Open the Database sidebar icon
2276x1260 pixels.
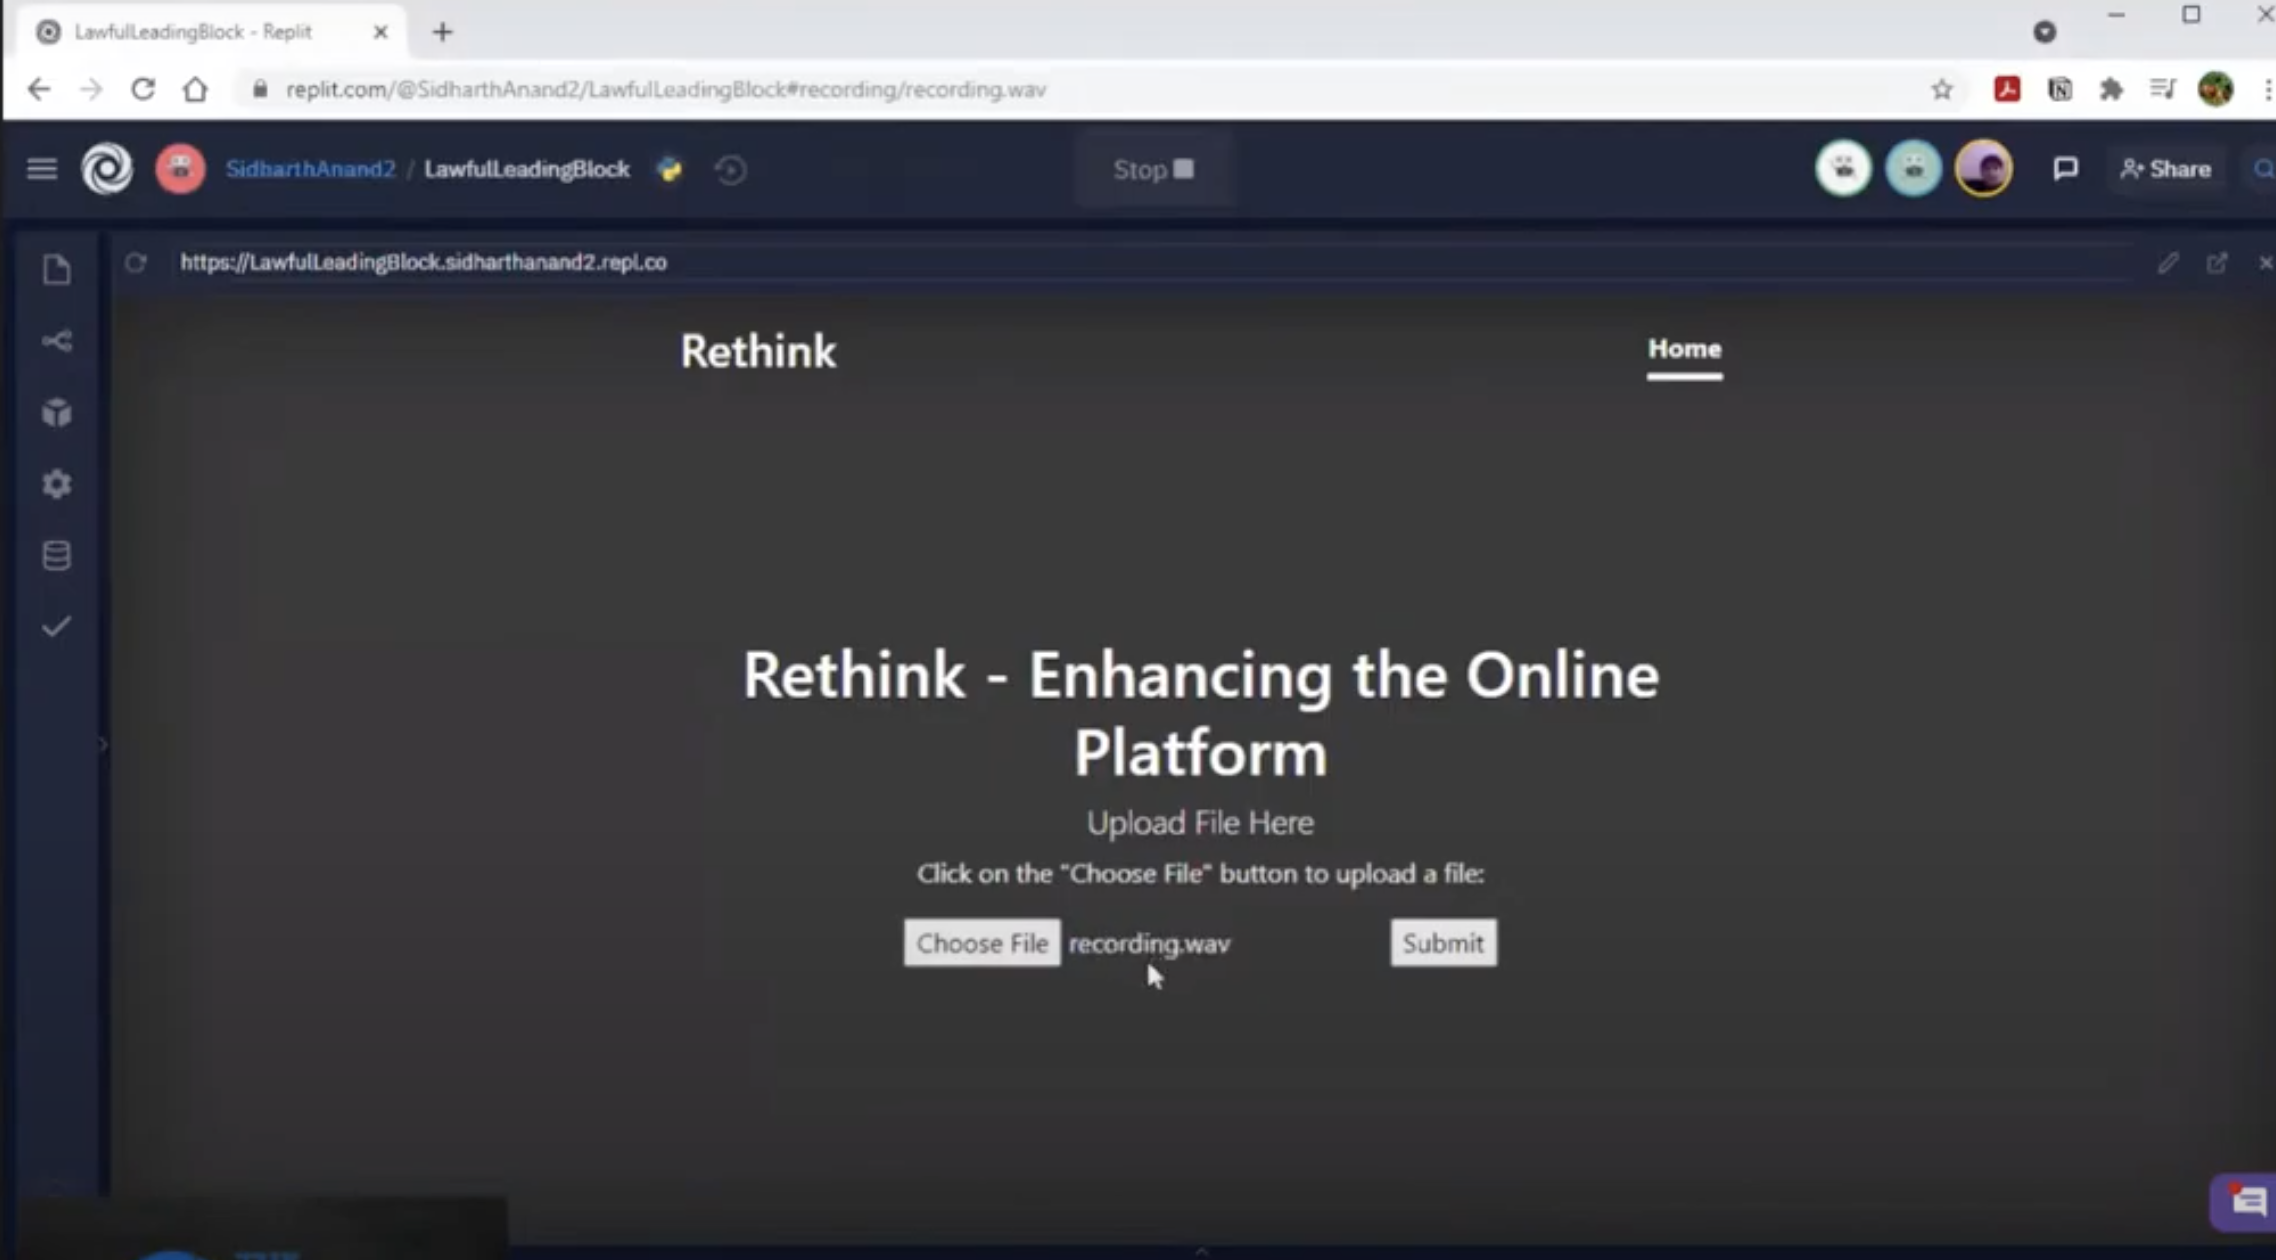57,555
